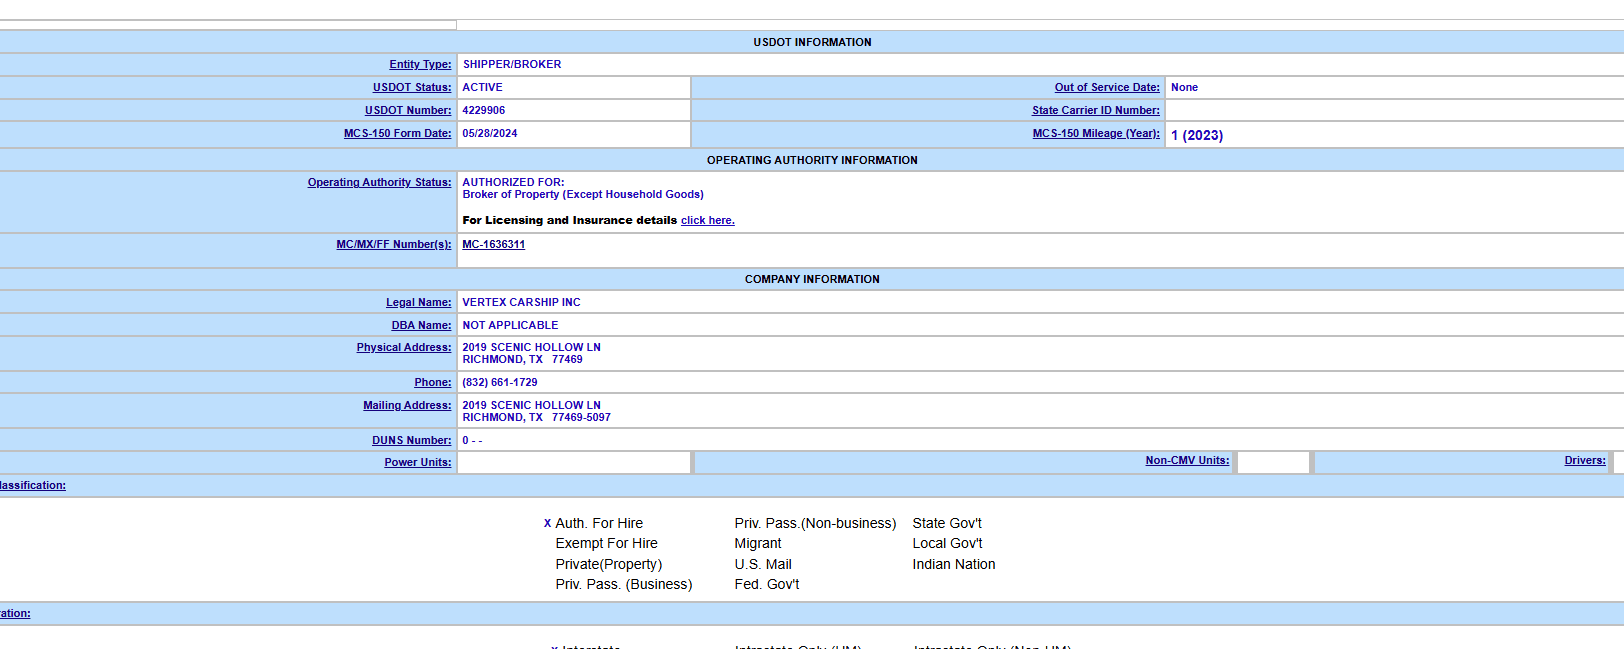Screen dimensions: 1624x649
Task: Open the Non-CMV Units label link
Action: click(1187, 460)
